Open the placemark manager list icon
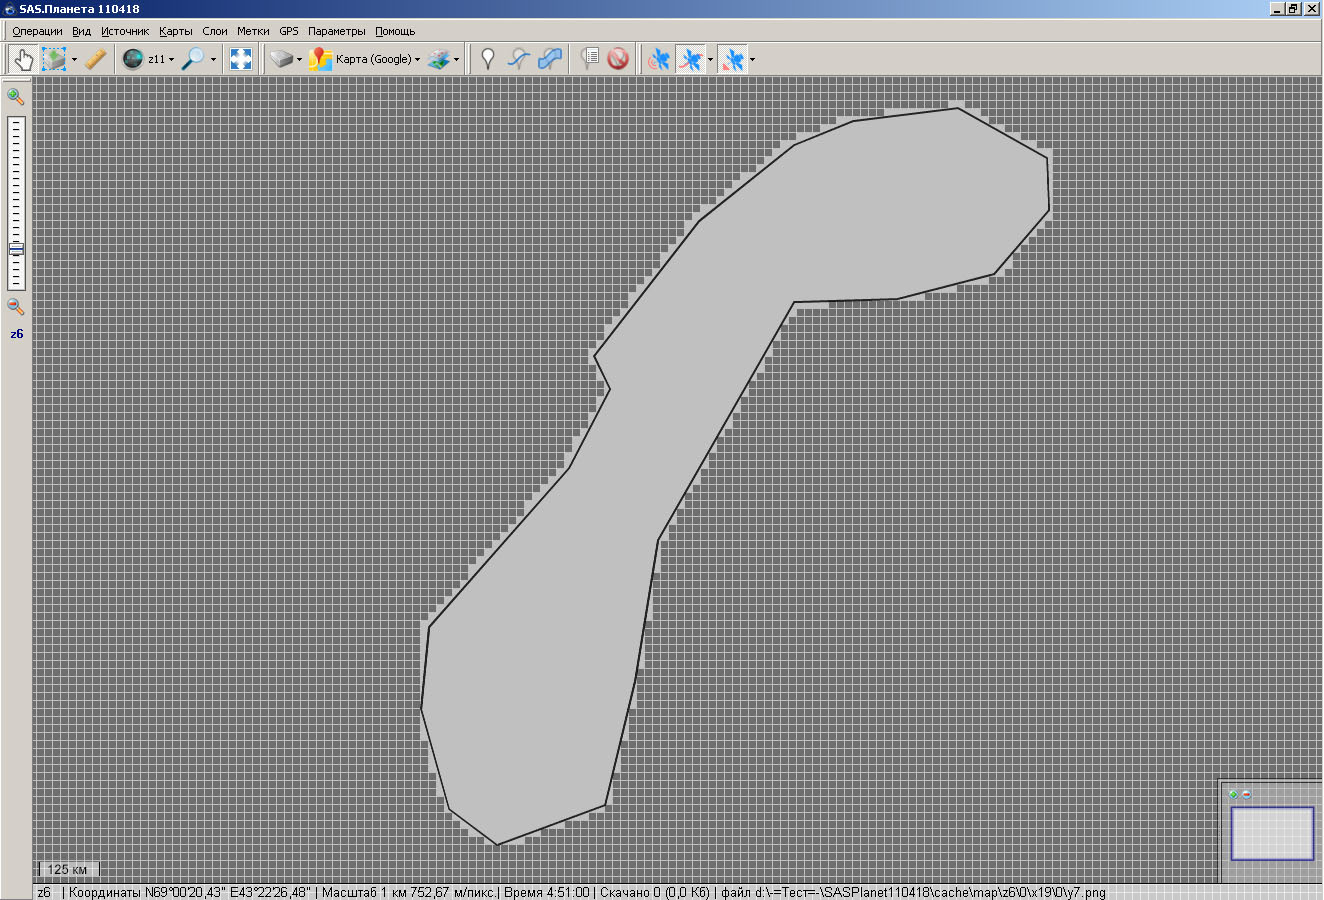 click(591, 59)
